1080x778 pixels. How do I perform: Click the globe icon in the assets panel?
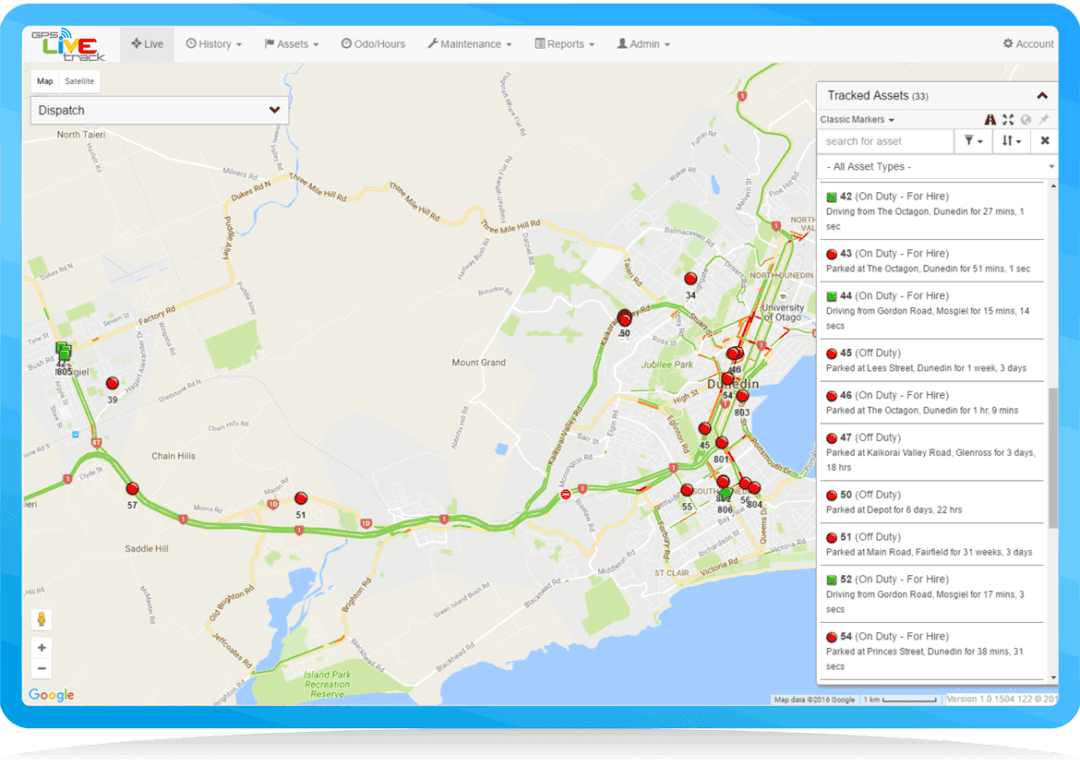pyautogui.click(x=1025, y=119)
